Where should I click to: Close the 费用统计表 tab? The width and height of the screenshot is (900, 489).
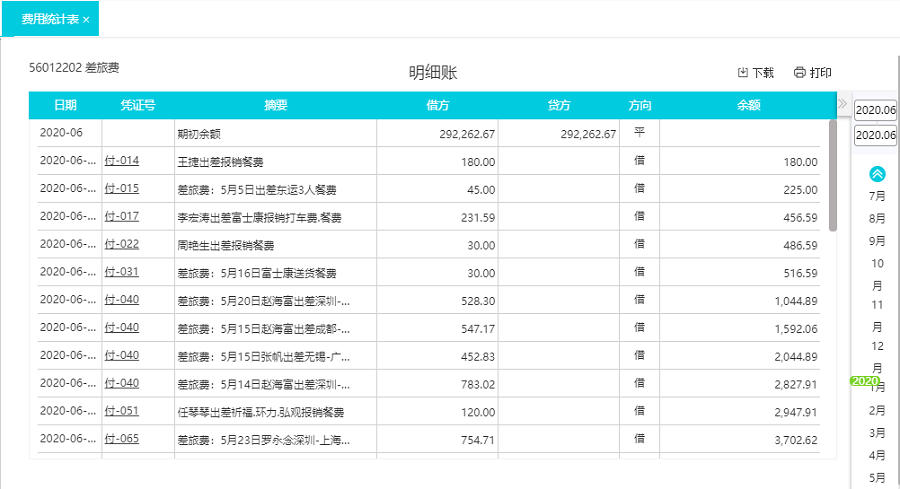click(87, 20)
